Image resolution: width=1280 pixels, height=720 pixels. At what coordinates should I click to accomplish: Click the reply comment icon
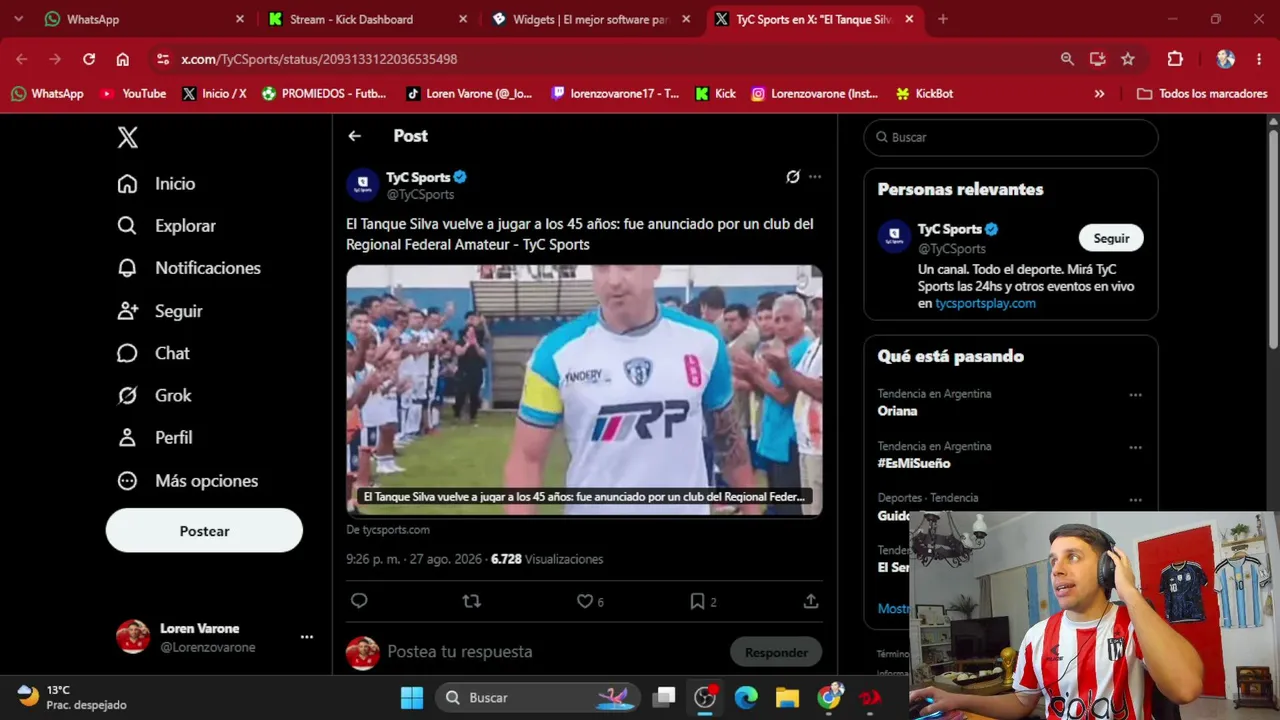359,601
